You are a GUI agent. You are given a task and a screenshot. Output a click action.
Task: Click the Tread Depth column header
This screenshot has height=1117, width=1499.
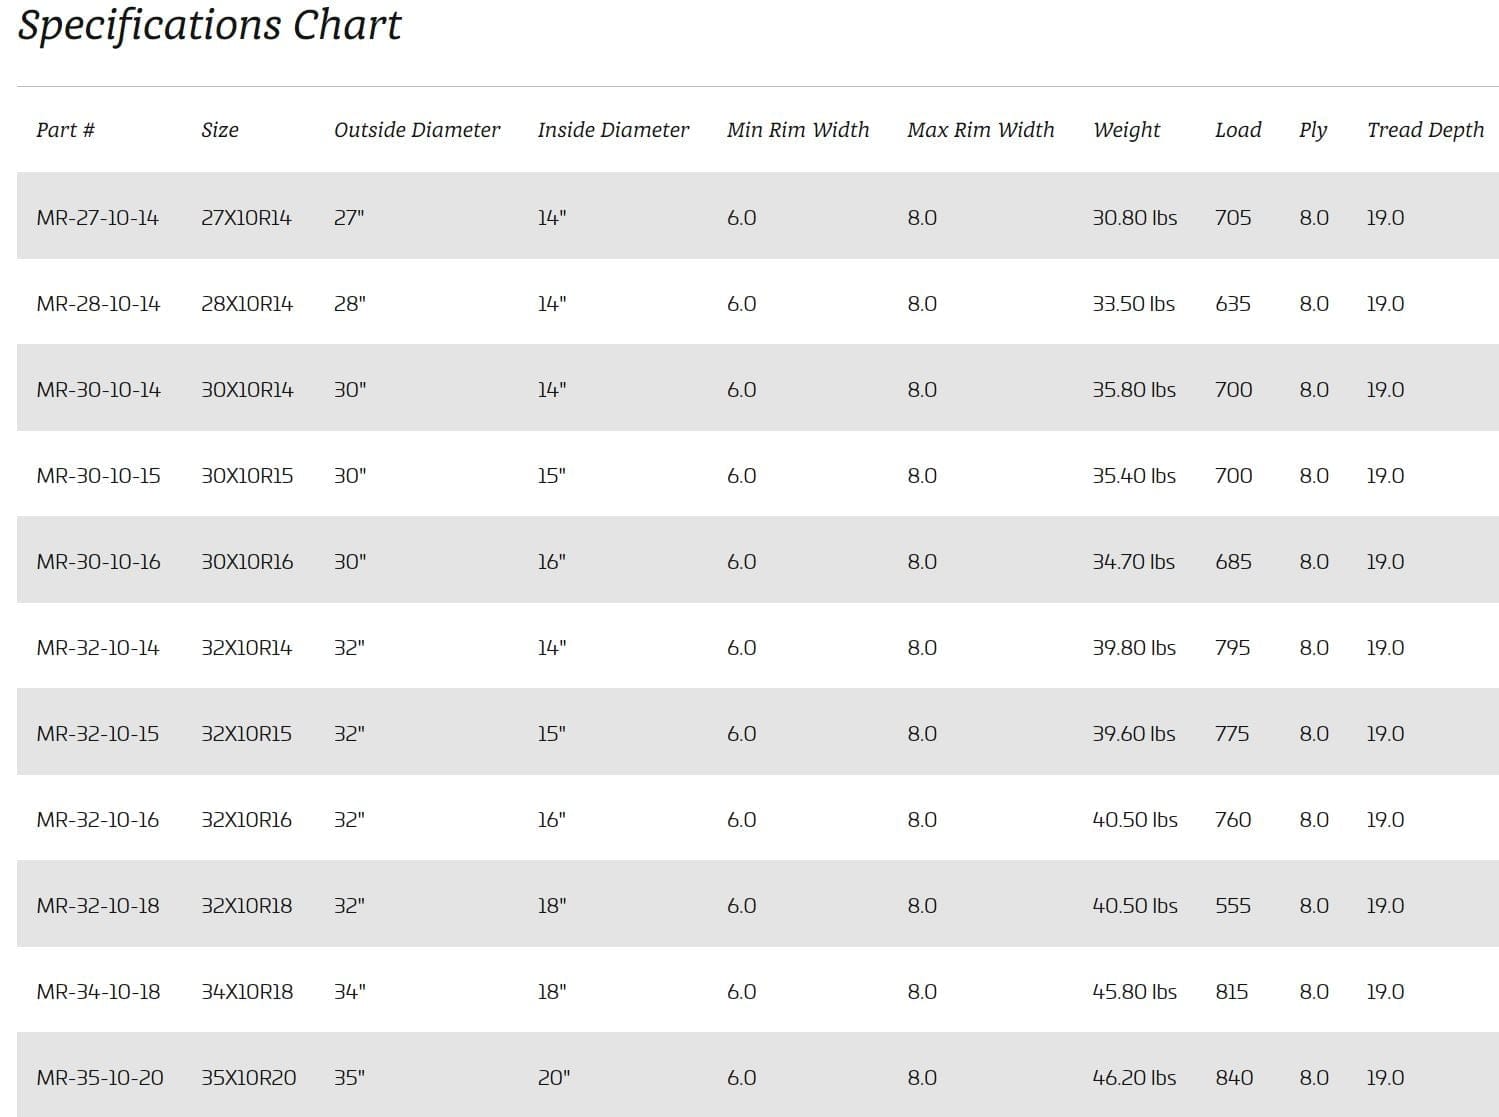pos(1425,130)
